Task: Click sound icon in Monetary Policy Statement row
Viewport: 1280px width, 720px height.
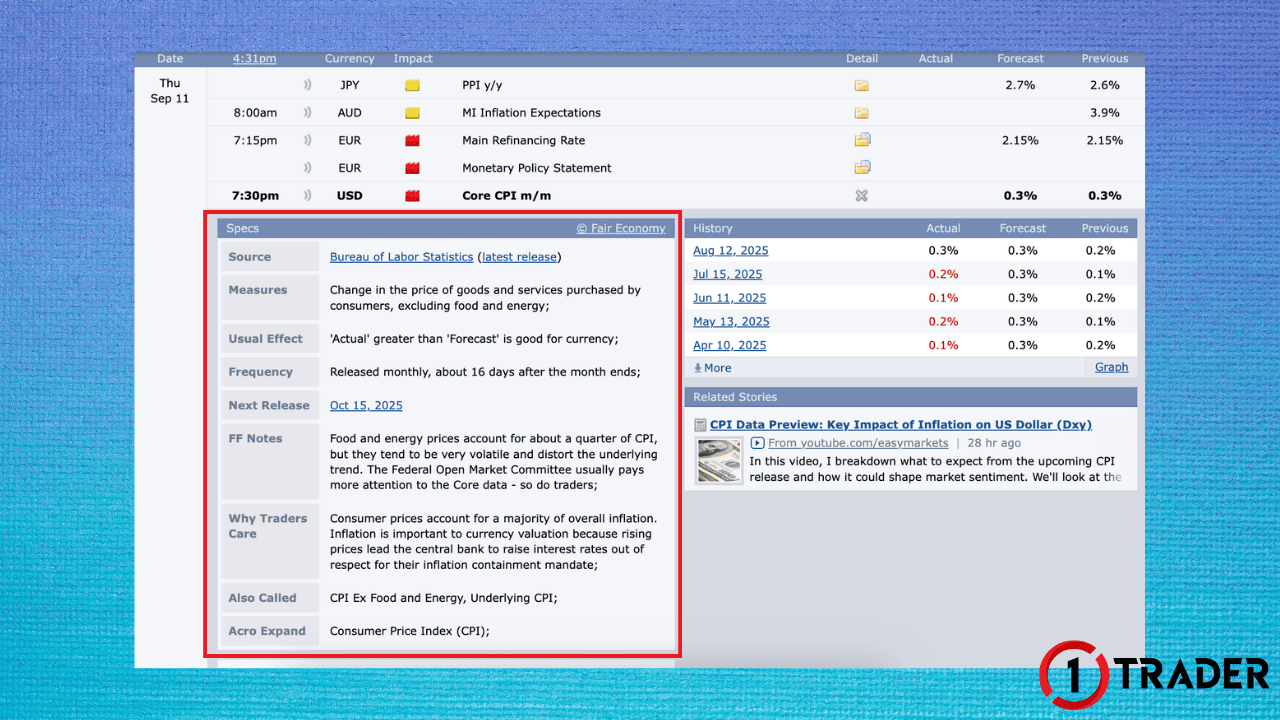Action: [x=308, y=168]
